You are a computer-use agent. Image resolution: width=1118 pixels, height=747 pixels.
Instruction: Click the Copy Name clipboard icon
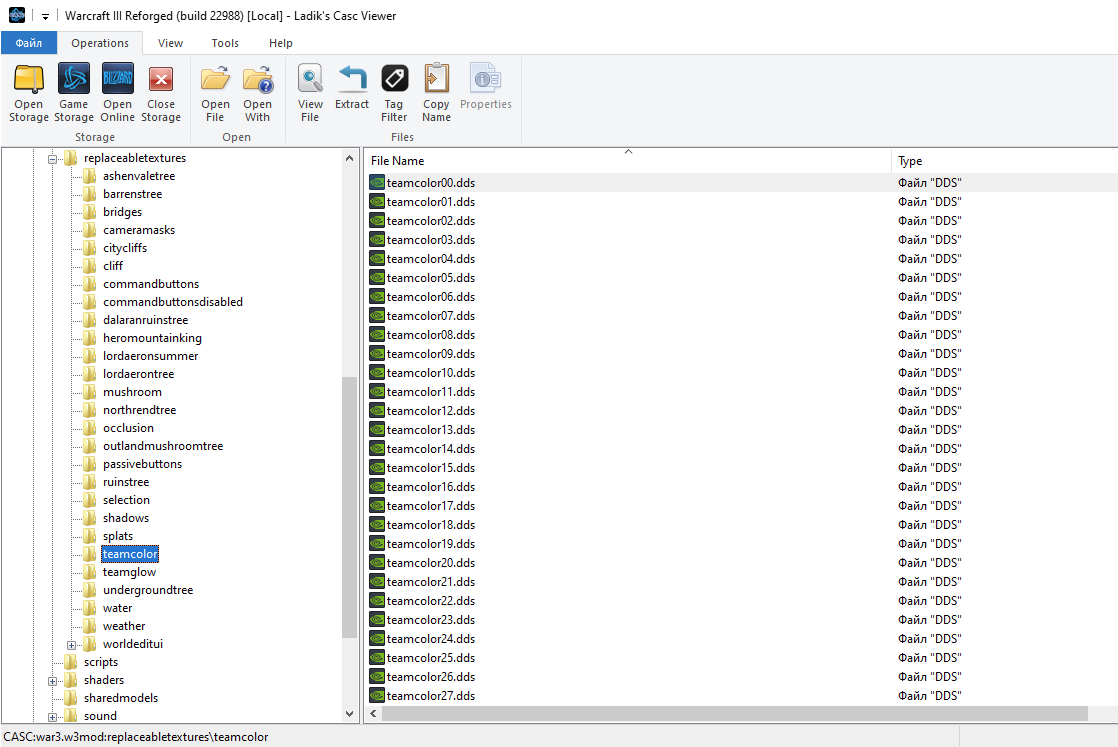[436, 78]
